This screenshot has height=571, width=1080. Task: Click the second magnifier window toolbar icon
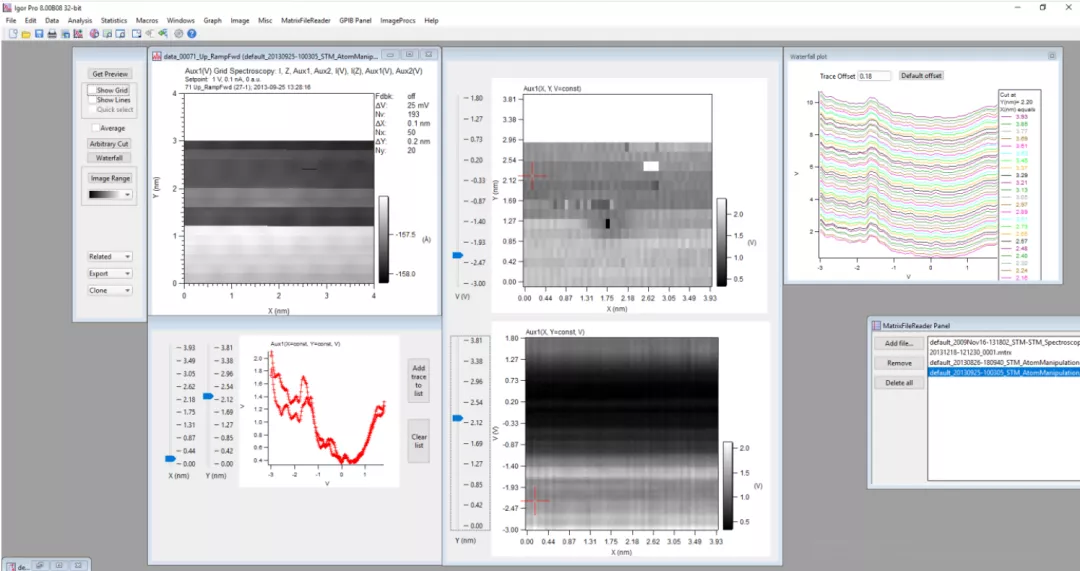[121, 33]
